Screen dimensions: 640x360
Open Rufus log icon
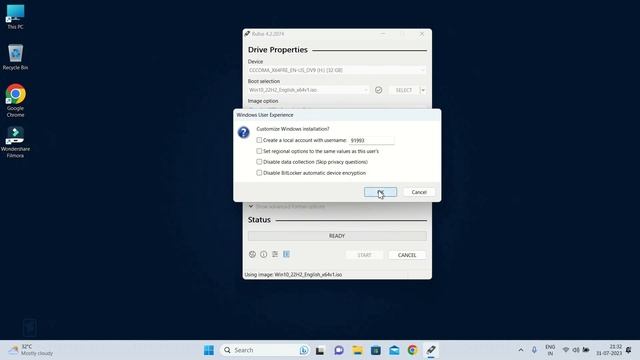[x=287, y=254]
